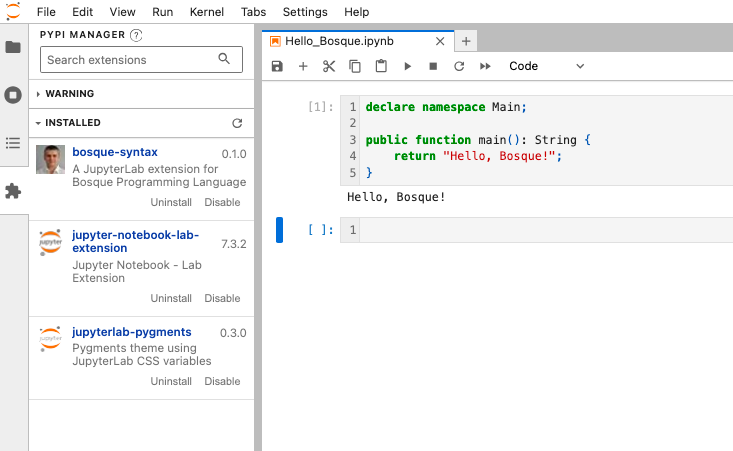
Task: Uninstall the bosque-syntax extension
Action: (171, 202)
